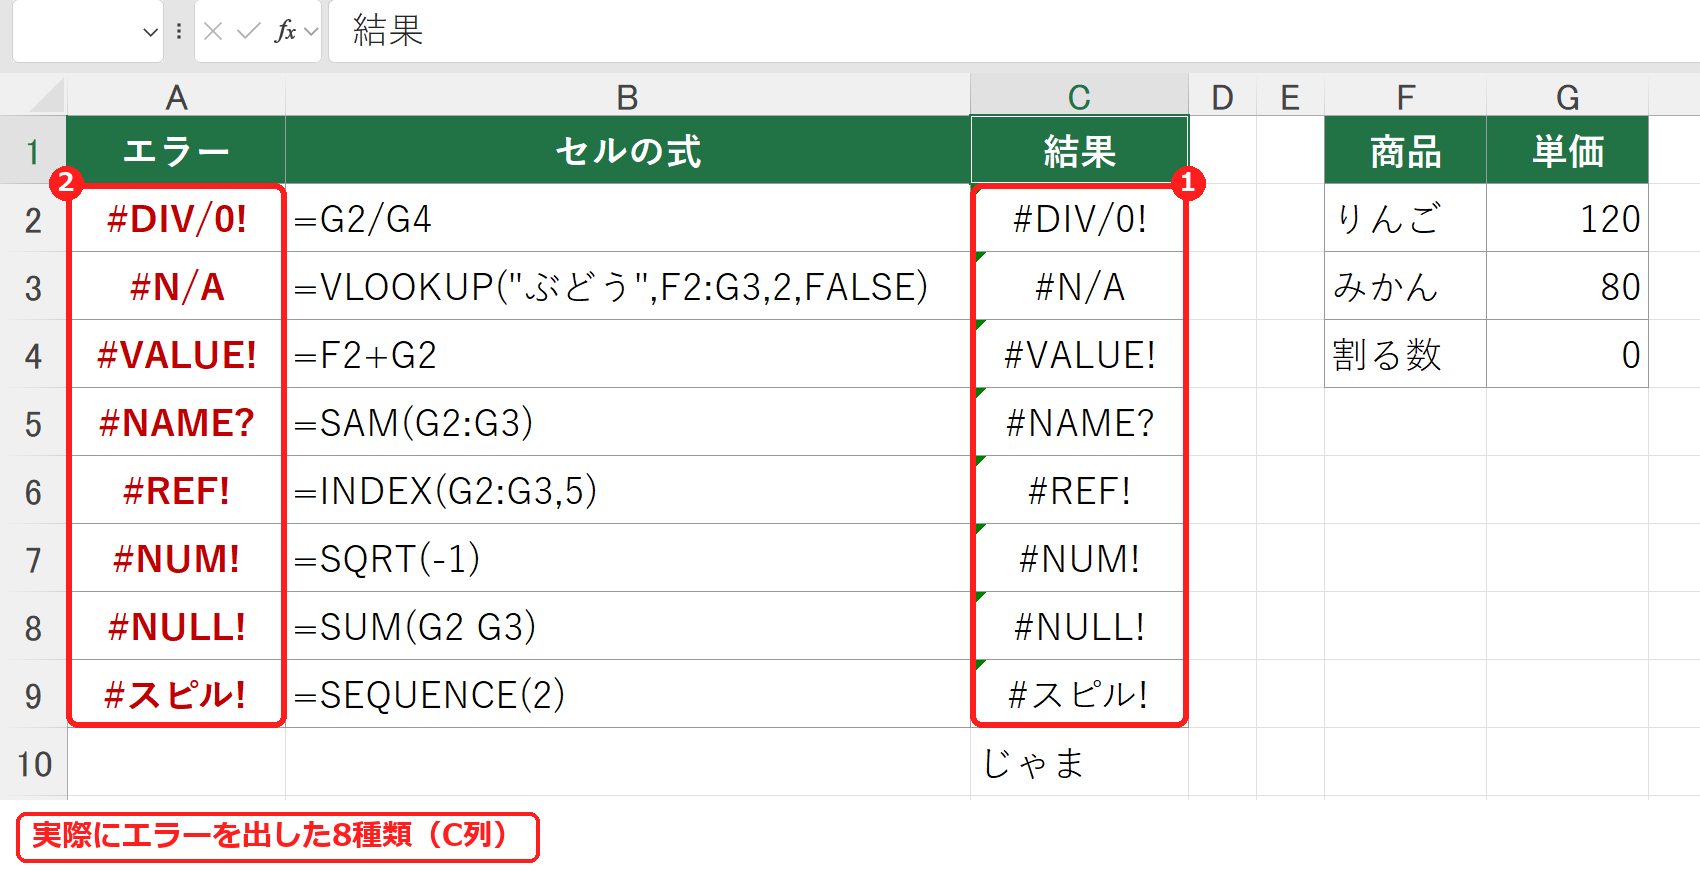Click the =SQRT(-1) cell

pos(628,559)
